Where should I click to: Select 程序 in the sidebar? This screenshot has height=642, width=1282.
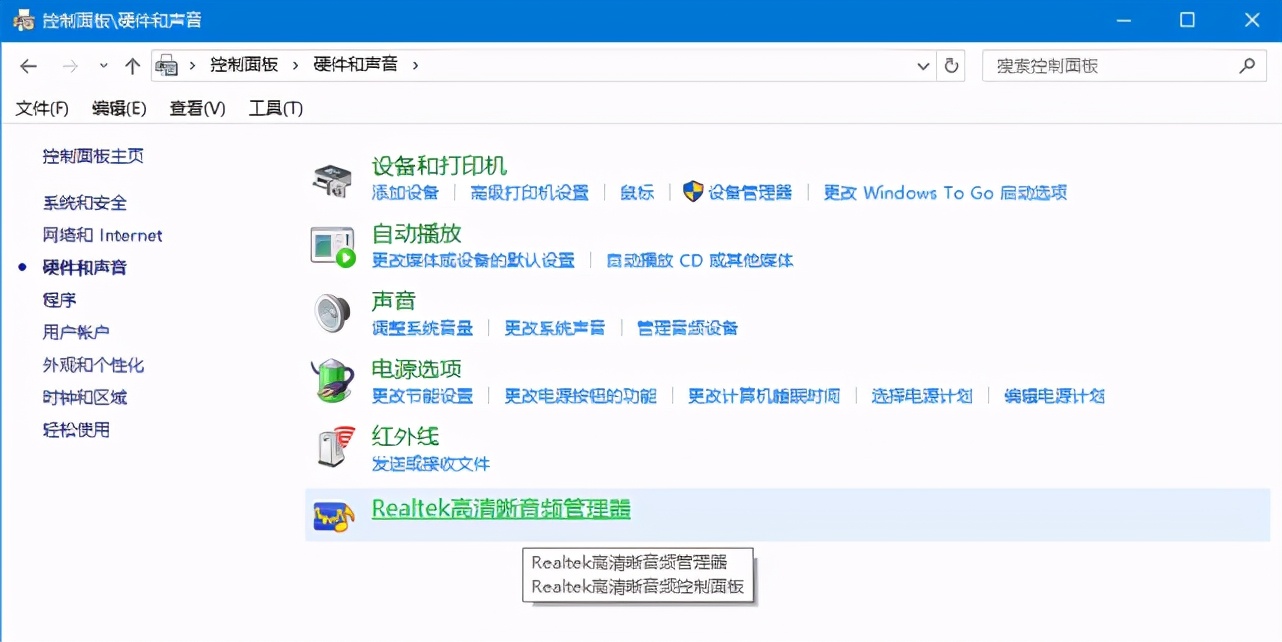tap(59, 300)
